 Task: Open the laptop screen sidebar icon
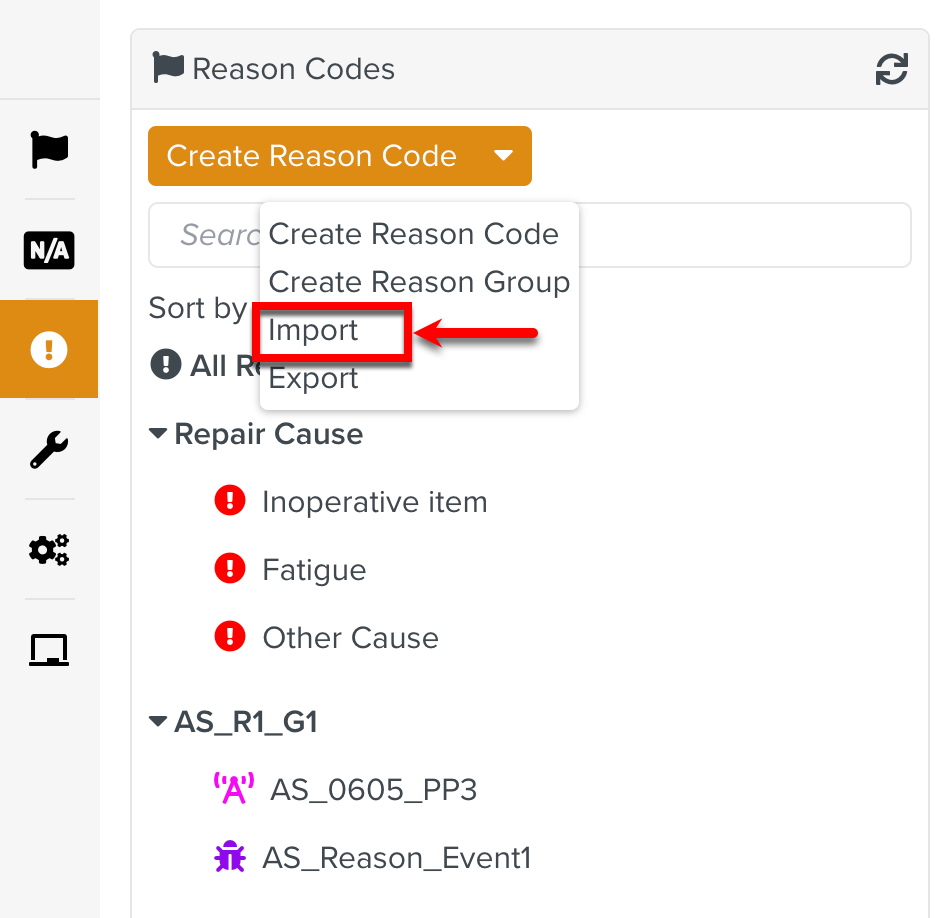(x=49, y=650)
